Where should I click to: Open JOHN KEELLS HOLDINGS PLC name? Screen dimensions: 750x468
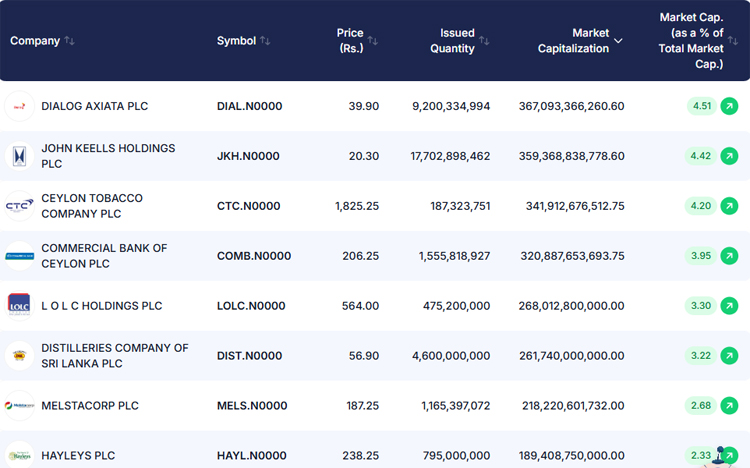point(108,156)
